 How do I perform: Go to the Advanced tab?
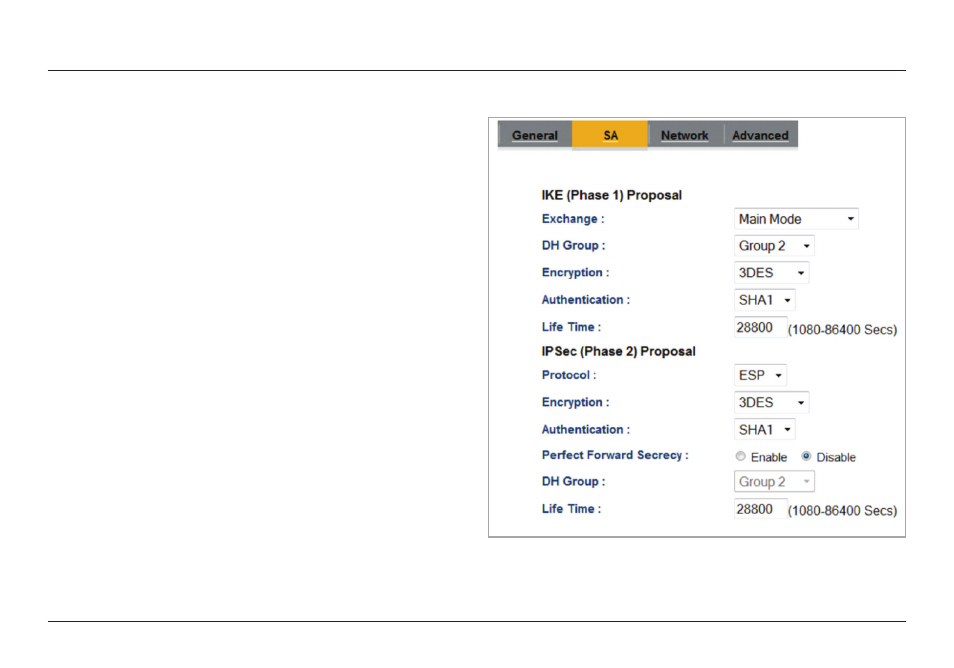(760, 135)
